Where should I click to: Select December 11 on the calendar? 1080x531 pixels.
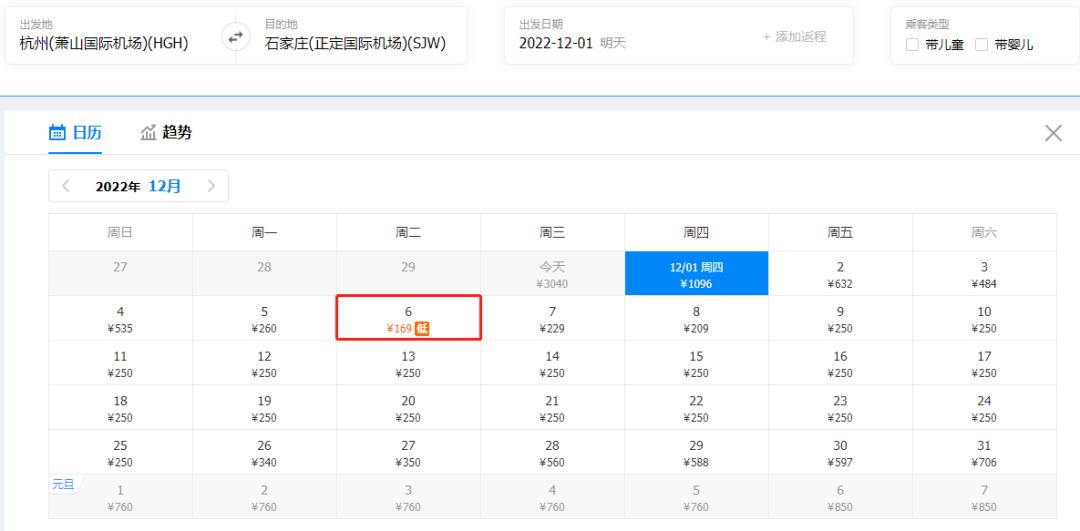(x=121, y=362)
